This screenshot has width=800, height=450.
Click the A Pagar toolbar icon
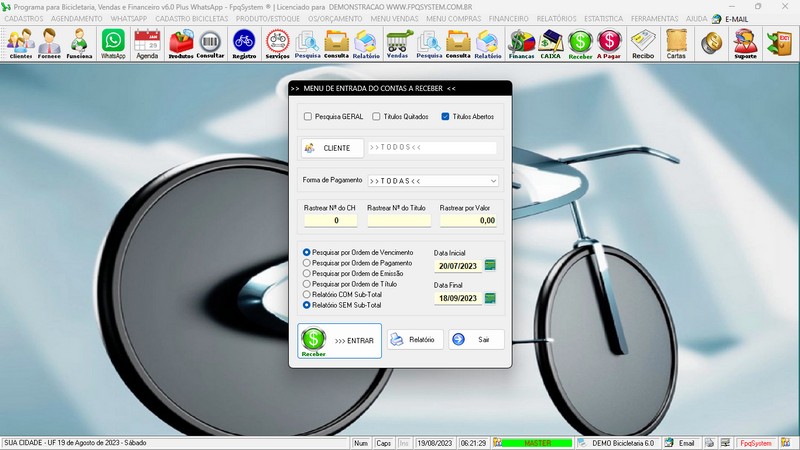point(608,43)
